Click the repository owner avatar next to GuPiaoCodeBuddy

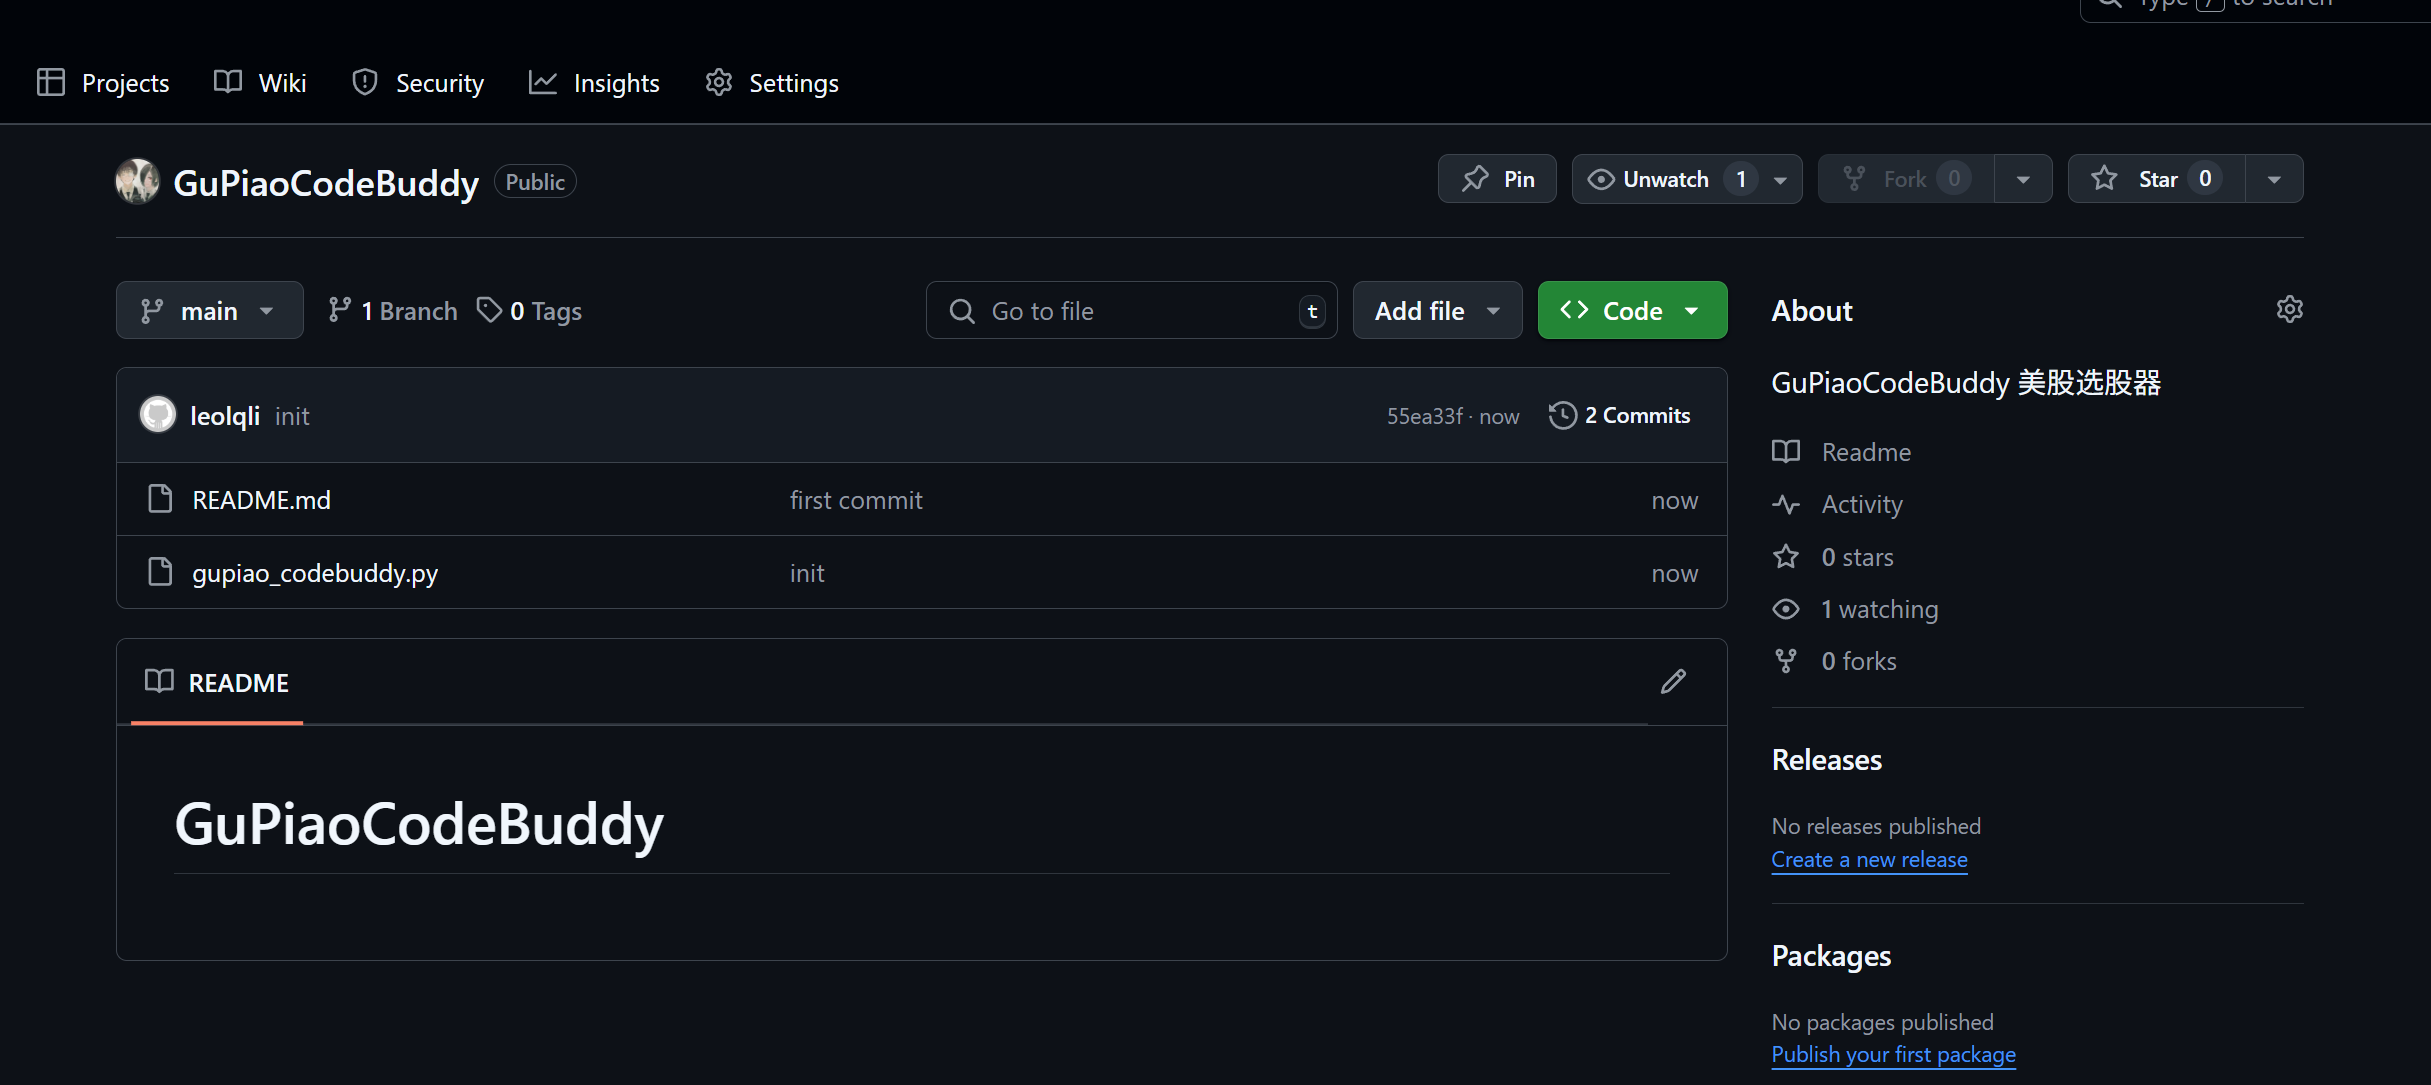pos(137,182)
